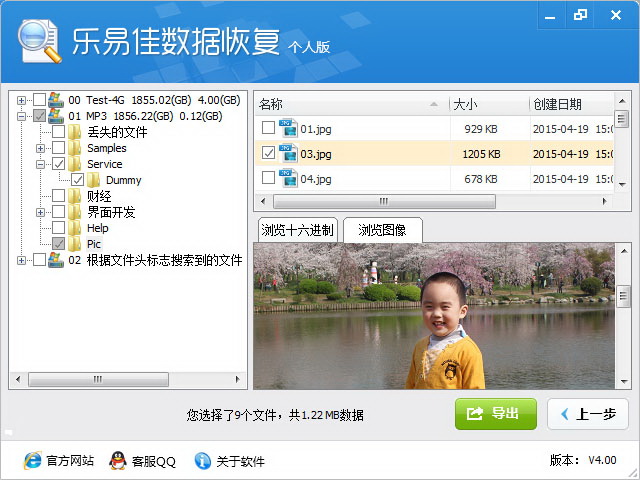Image resolution: width=640 pixels, height=480 pixels.
Task: Click the drive icon of 02 header search results
Action: point(56,260)
